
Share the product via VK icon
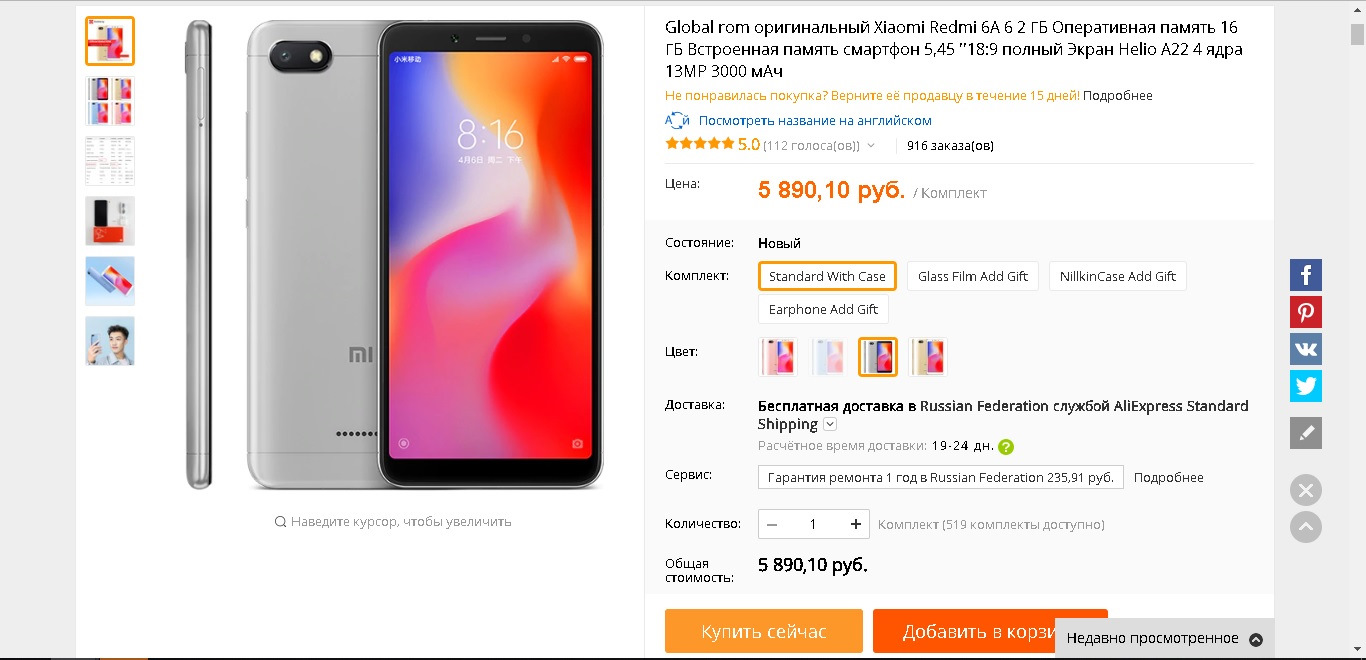click(1306, 349)
